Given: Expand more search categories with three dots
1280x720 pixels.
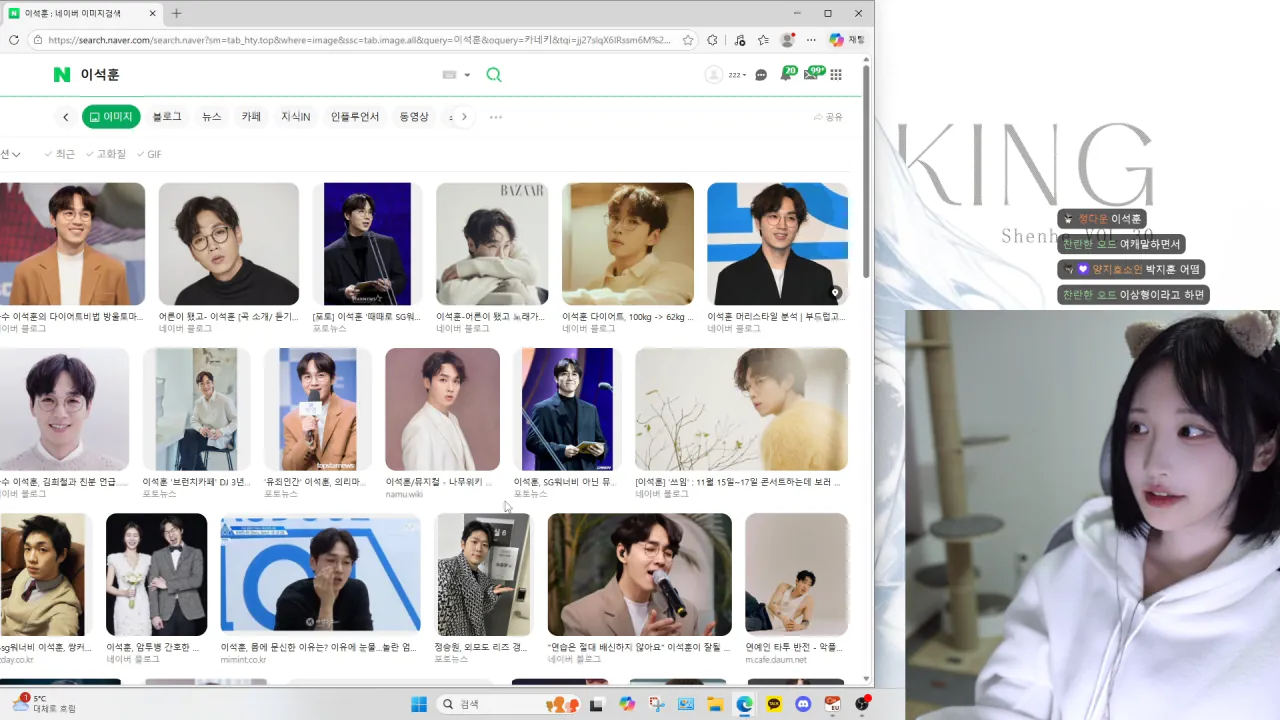Looking at the screenshot, I should (x=495, y=117).
